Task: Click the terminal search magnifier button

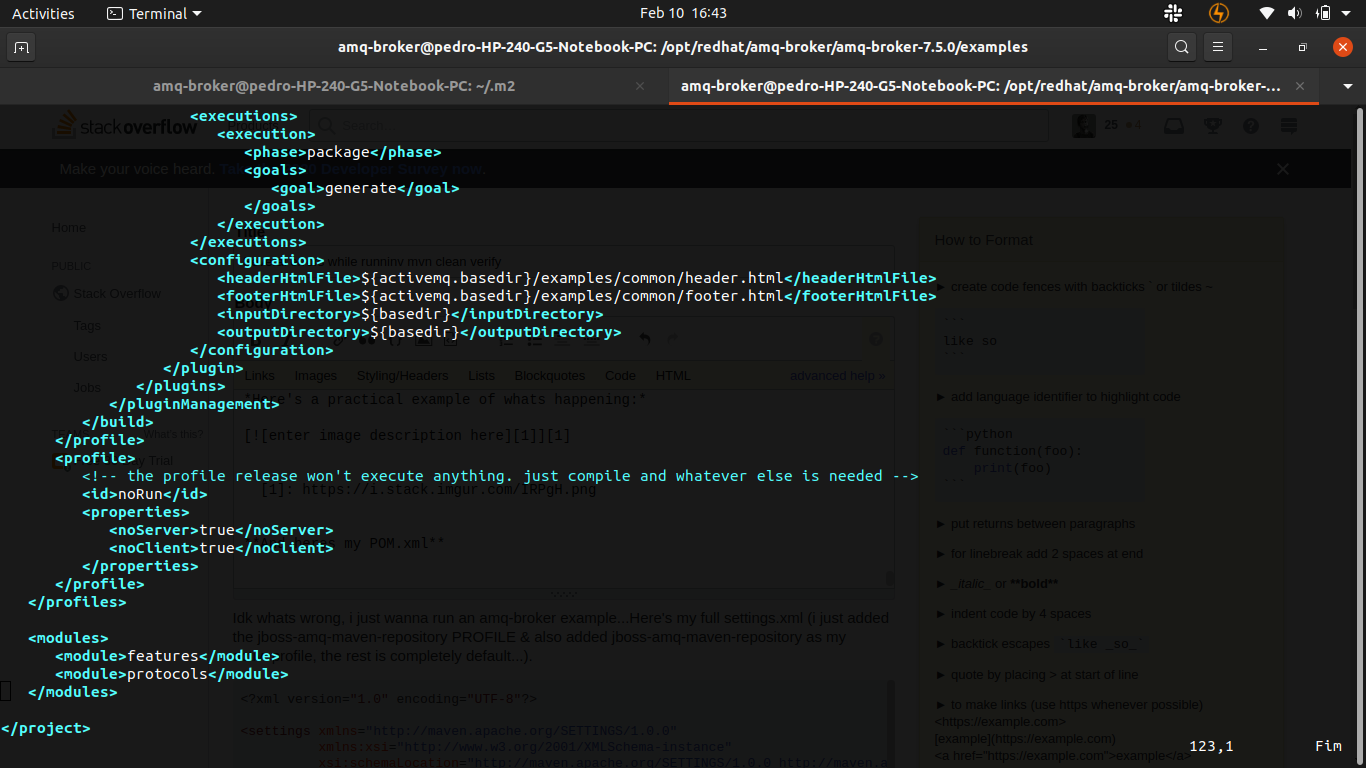Action: 1182,47
